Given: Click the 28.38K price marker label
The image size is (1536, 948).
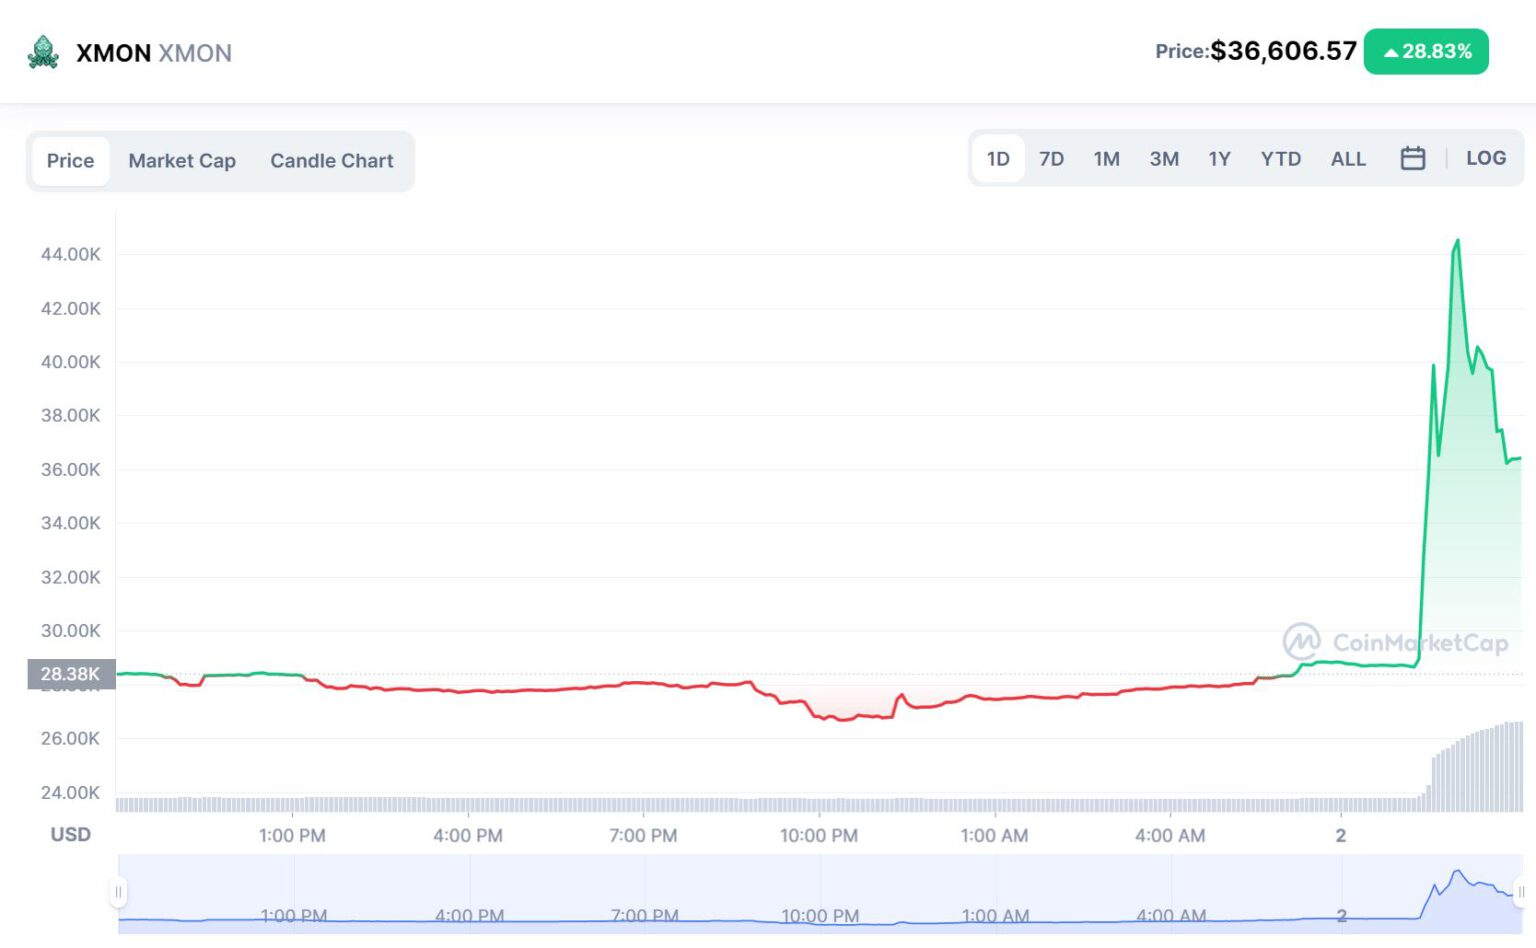Looking at the screenshot, I should (70, 674).
